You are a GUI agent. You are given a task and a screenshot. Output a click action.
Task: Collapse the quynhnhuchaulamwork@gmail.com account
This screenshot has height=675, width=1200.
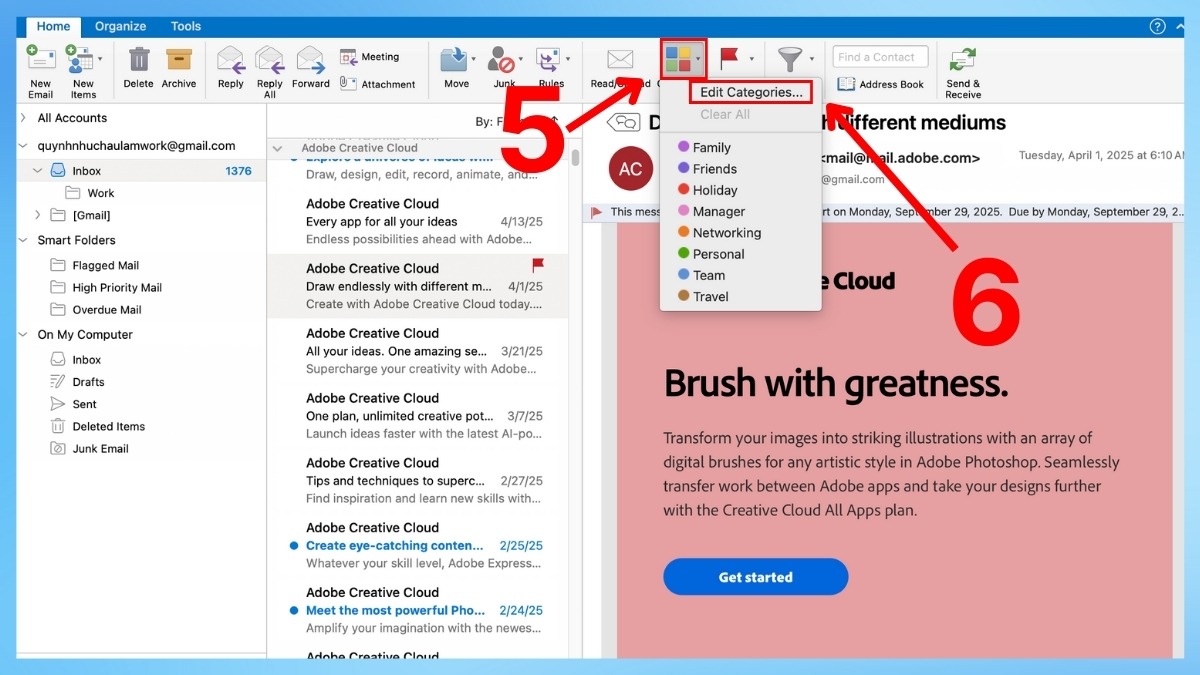(x=24, y=145)
